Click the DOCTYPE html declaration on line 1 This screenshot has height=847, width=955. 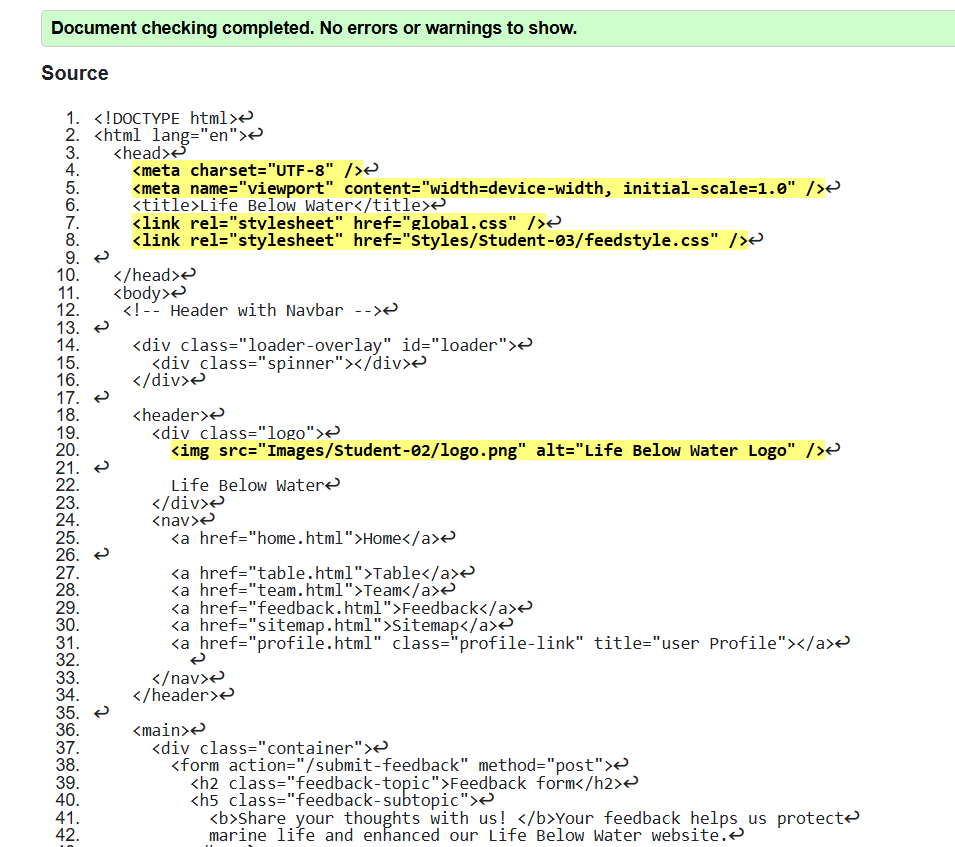point(166,118)
